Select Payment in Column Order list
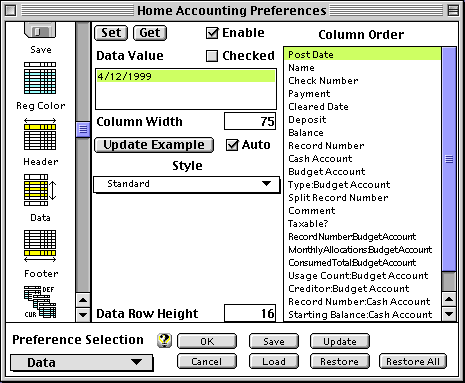Viewport: 465px width, 383px height. coord(363,94)
